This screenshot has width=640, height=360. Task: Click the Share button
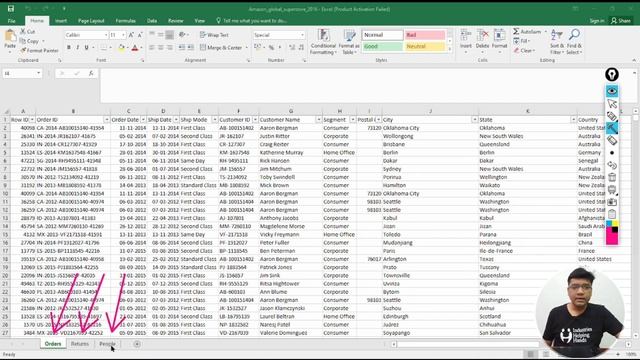pyautogui.click(x=620, y=21)
